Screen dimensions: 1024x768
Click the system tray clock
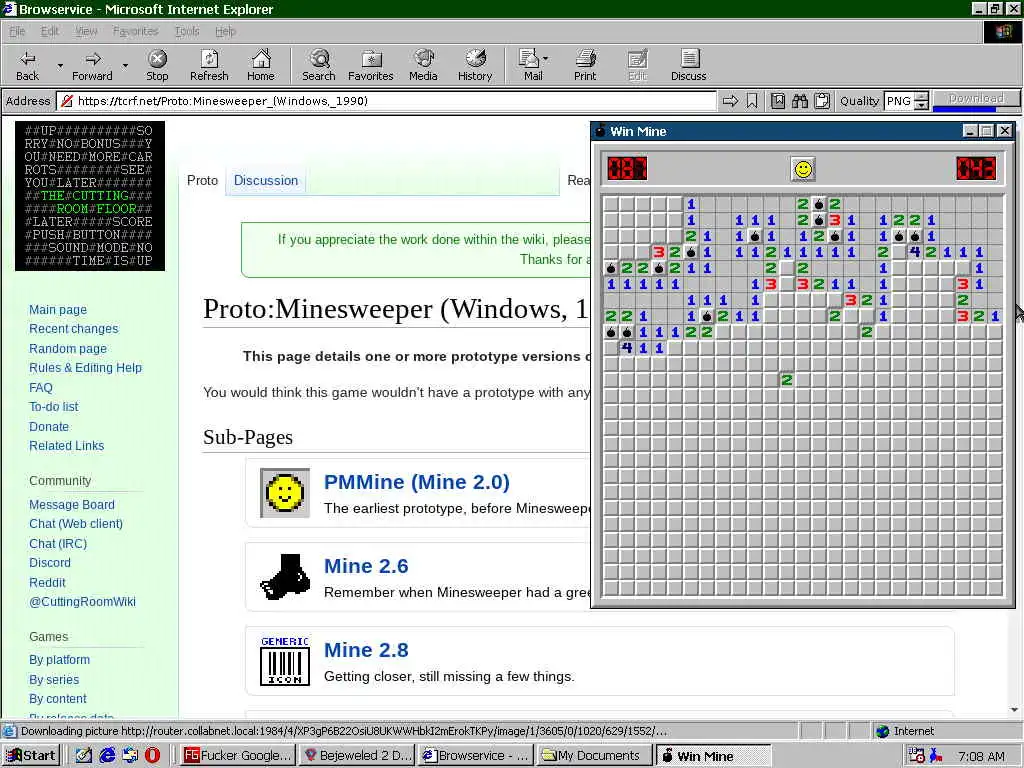pyautogui.click(x=981, y=756)
